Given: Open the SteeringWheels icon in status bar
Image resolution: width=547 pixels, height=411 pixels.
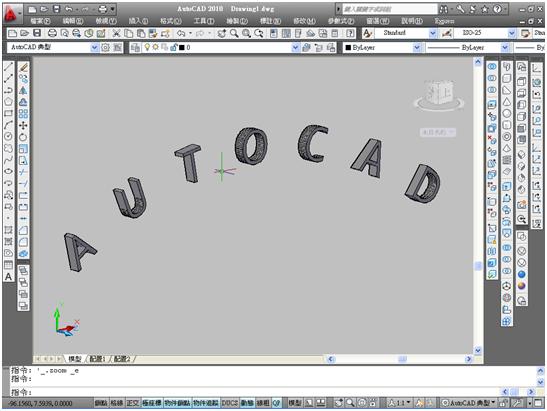Looking at the screenshot, I should 362,403.
